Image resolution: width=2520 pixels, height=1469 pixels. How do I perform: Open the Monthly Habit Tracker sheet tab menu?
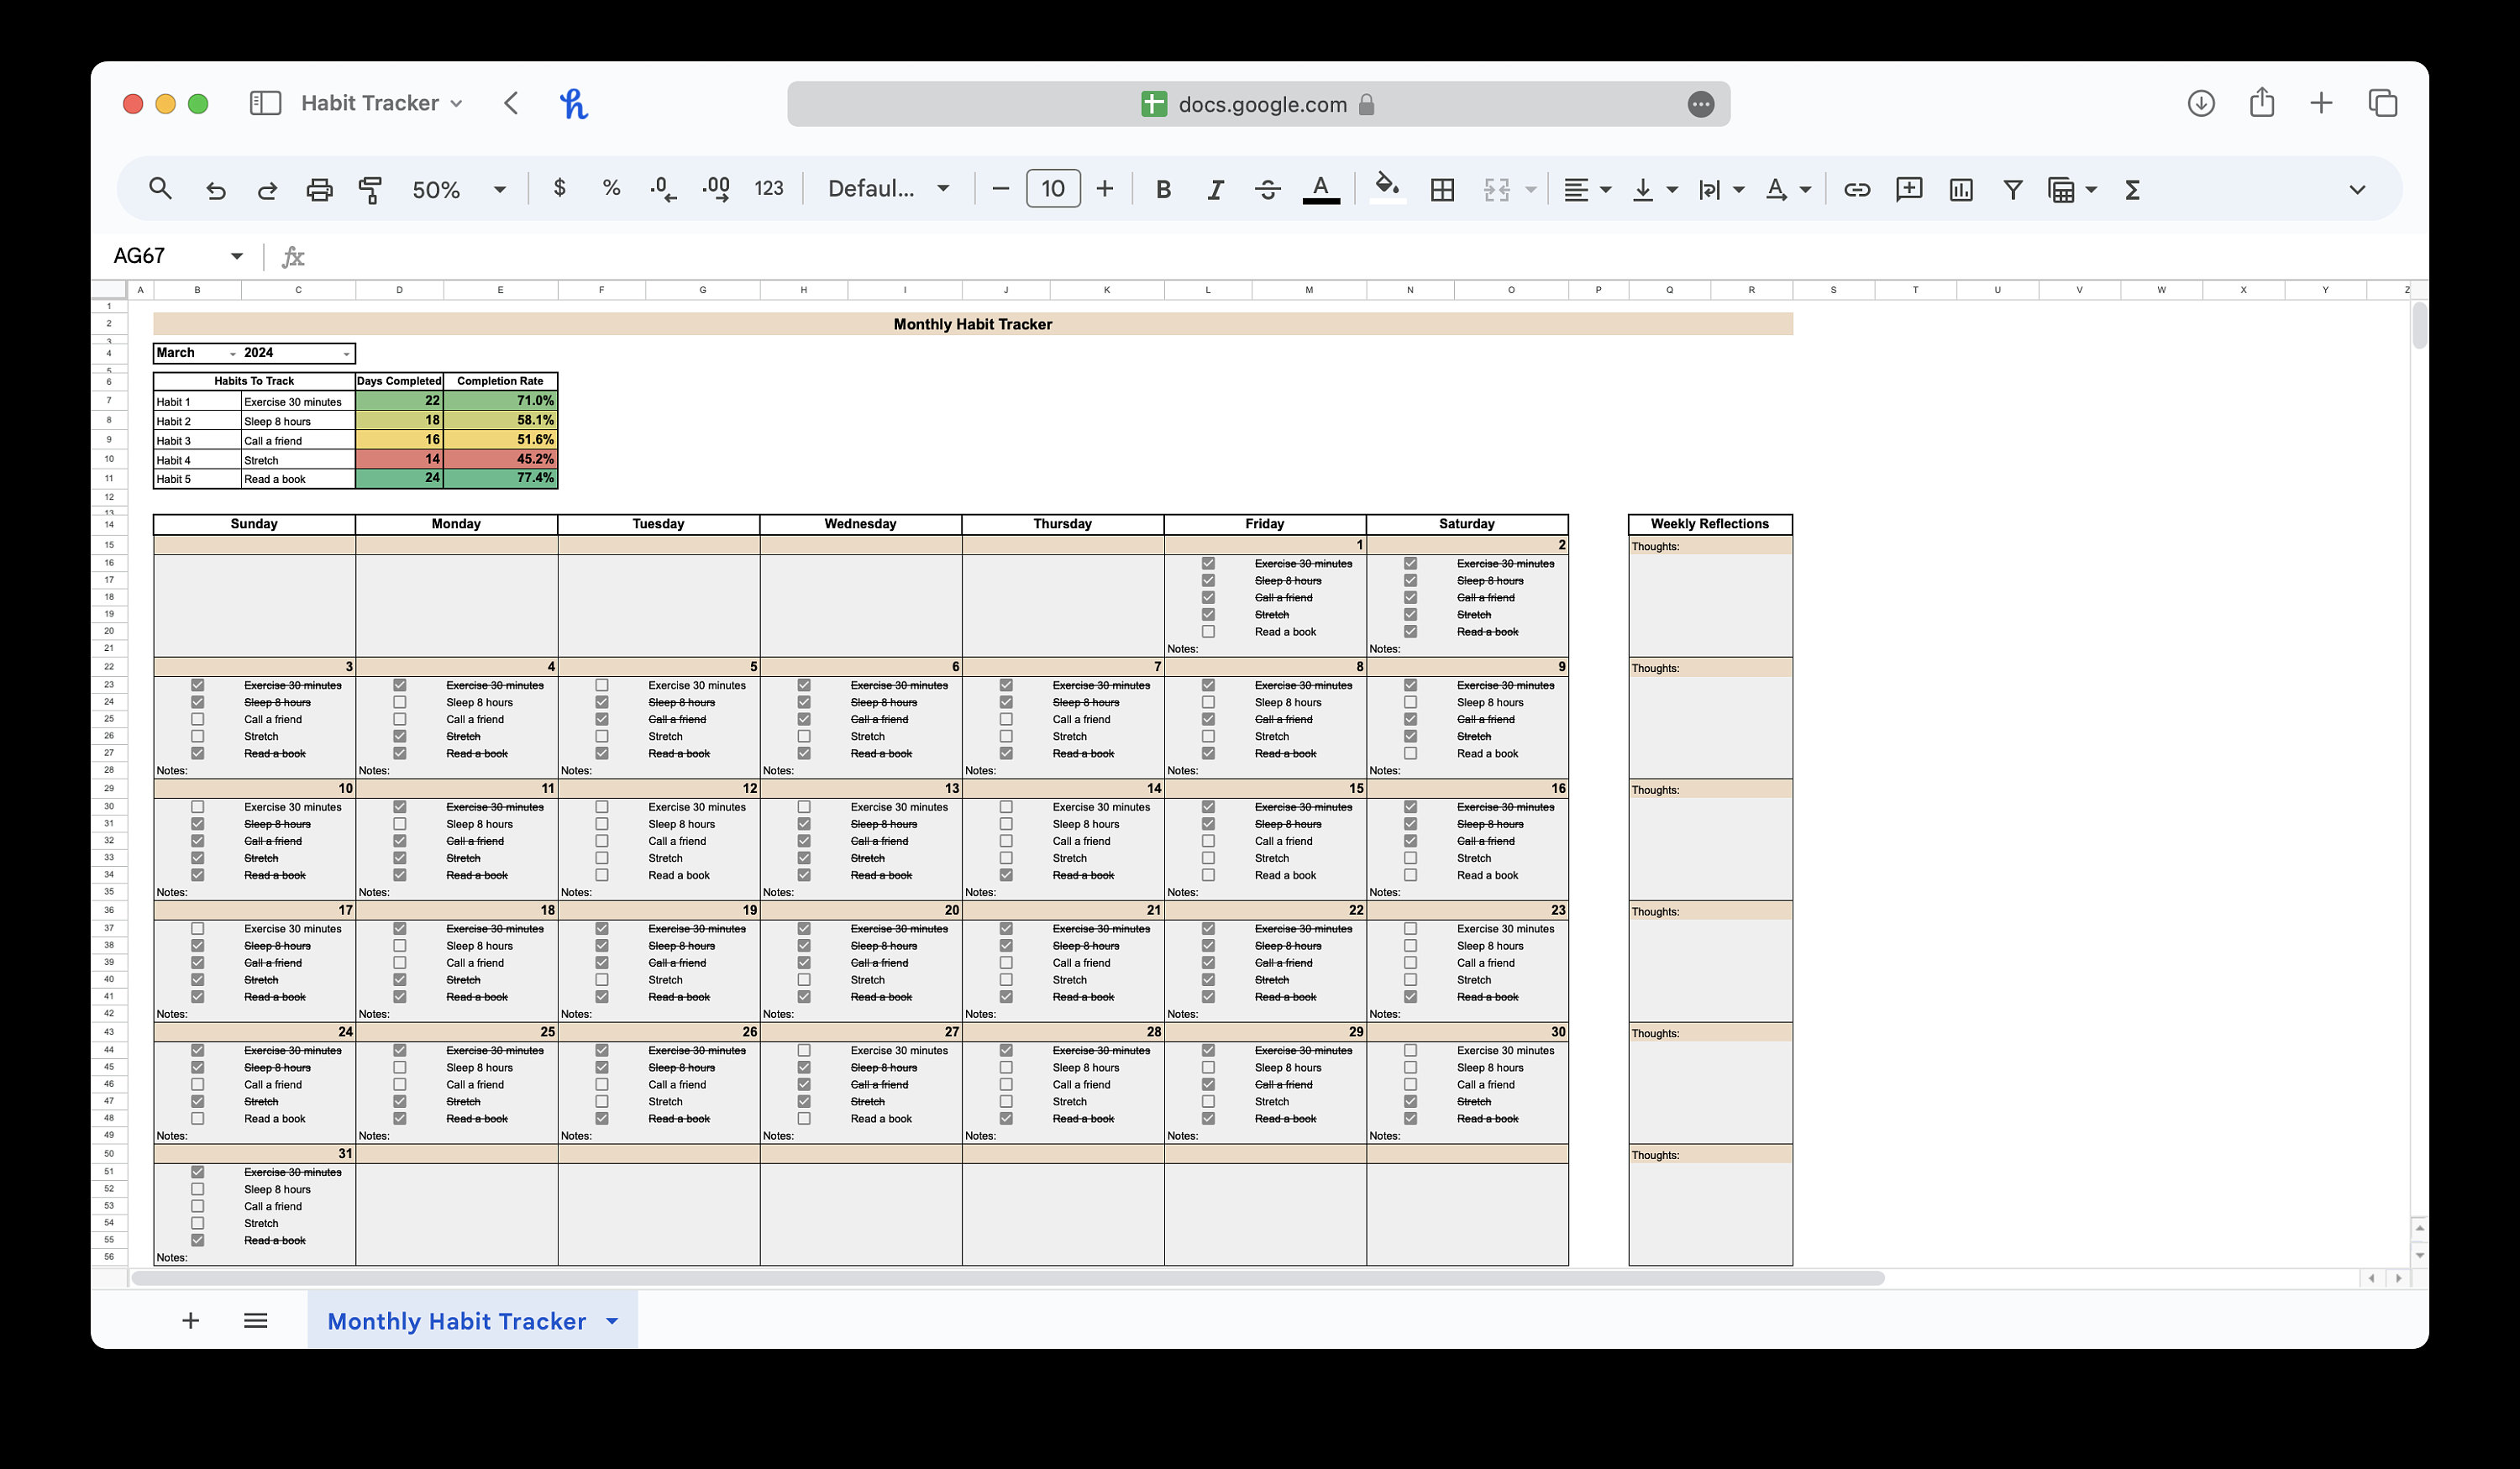(613, 1321)
